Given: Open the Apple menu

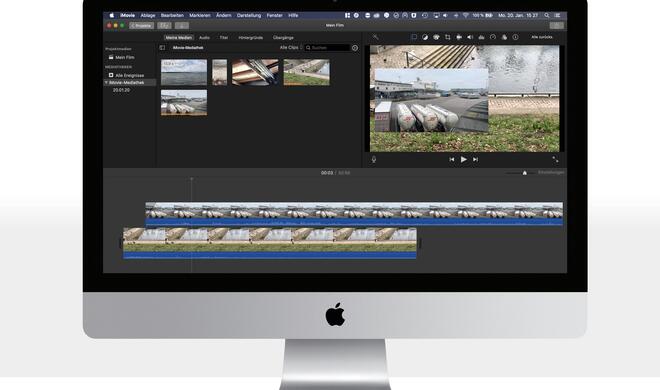Looking at the screenshot, I should [112, 15].
